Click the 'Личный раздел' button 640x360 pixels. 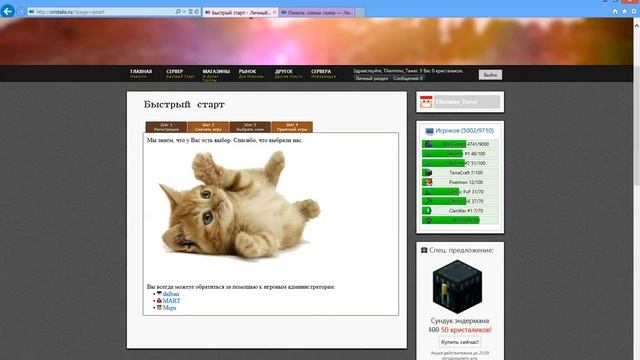pyautogui.click(x=371, y=78)
